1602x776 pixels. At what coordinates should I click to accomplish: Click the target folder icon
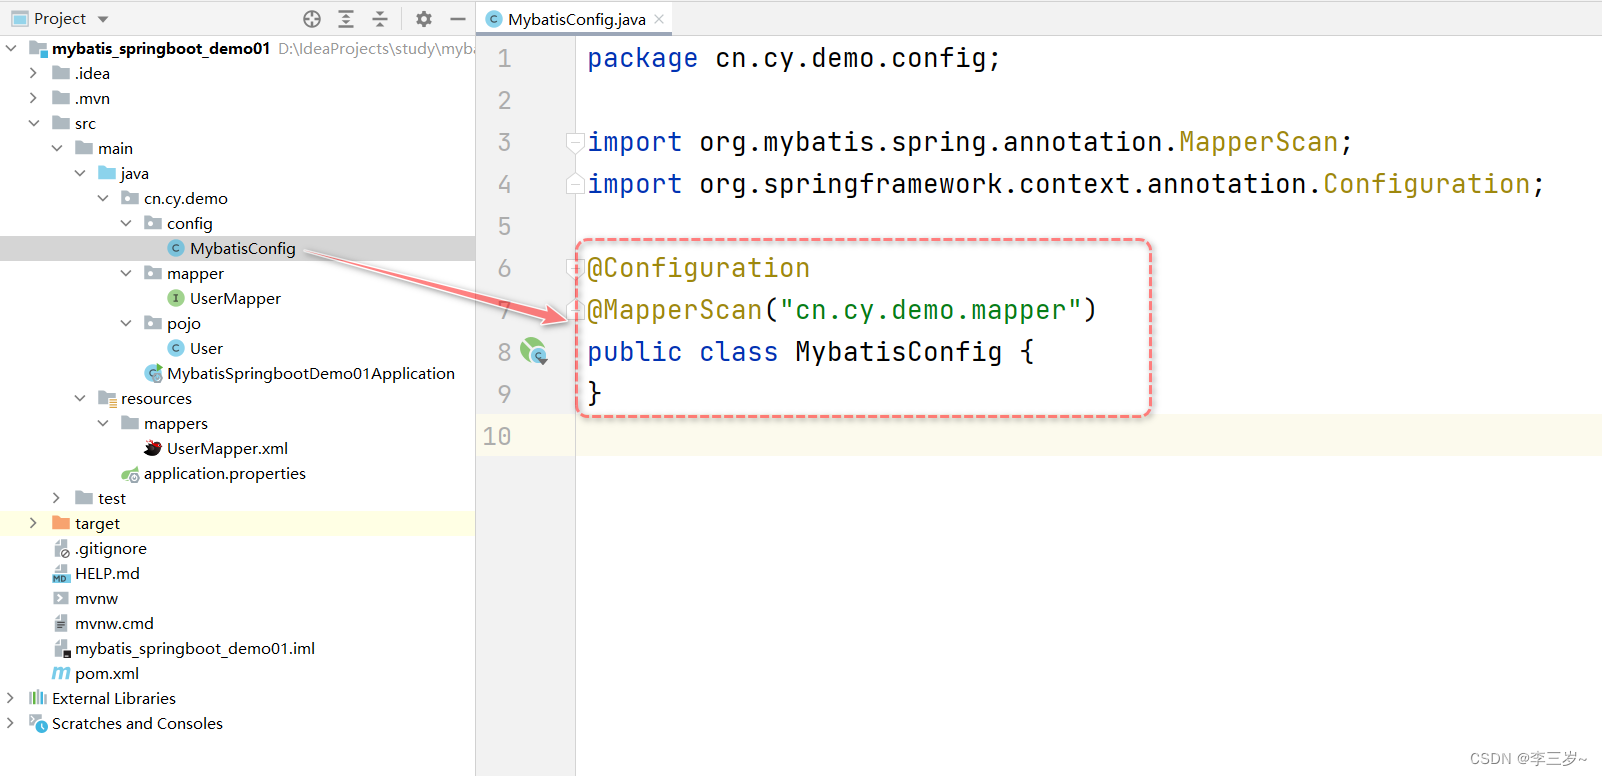coord(61,523)
